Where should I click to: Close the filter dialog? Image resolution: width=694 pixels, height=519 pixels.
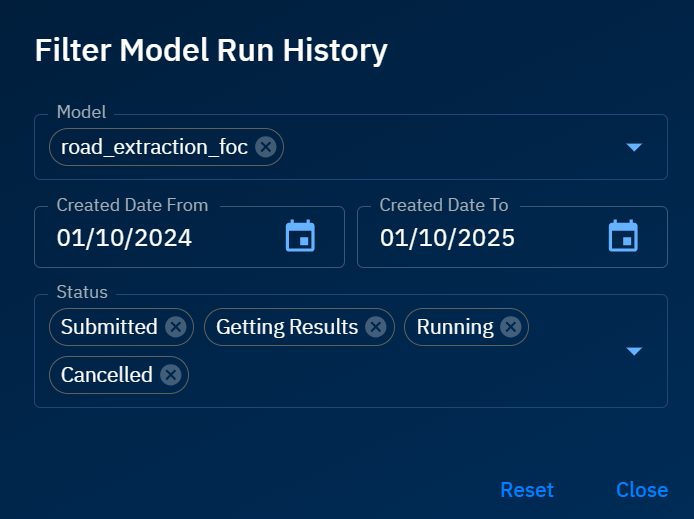pos(642,490)
